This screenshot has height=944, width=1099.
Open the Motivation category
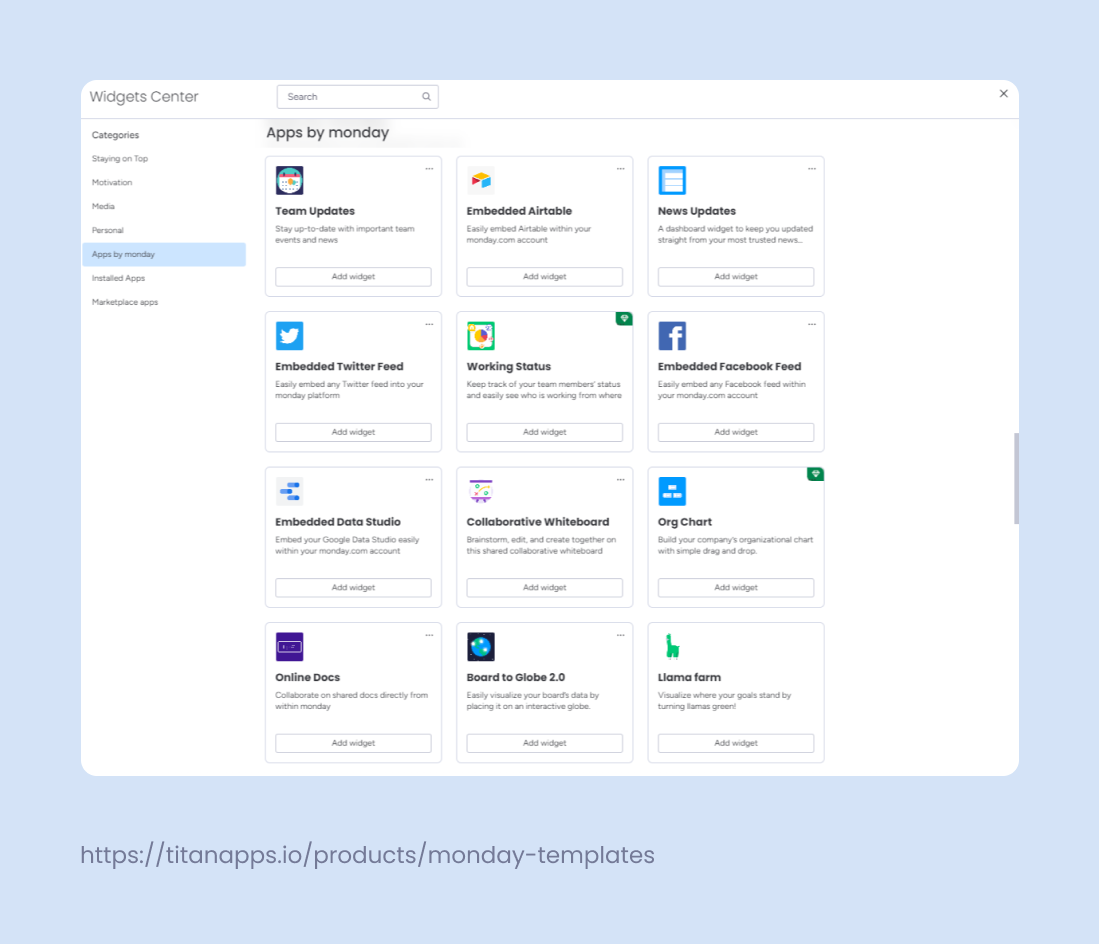[x=112, y=182]
